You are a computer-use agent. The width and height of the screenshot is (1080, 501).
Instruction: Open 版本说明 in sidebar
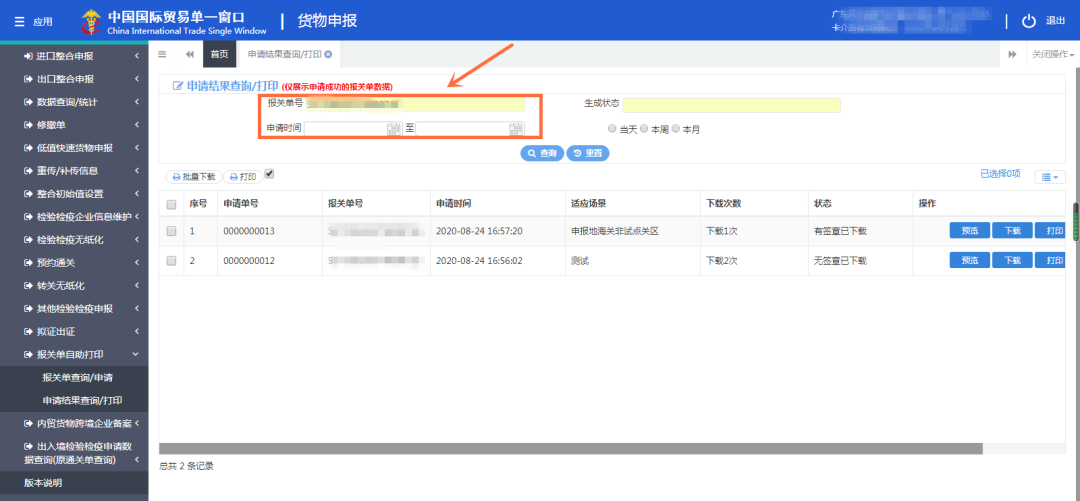pos(74,483)
